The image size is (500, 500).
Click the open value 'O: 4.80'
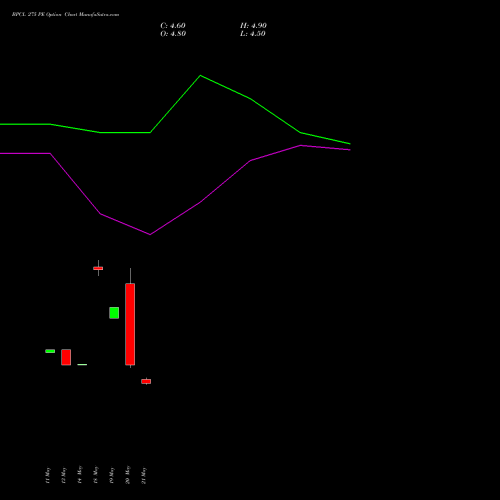point(173,34)
